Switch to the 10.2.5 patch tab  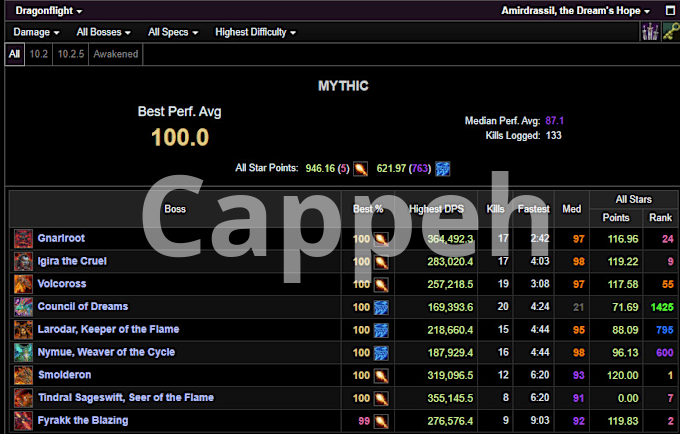(70, 54)
